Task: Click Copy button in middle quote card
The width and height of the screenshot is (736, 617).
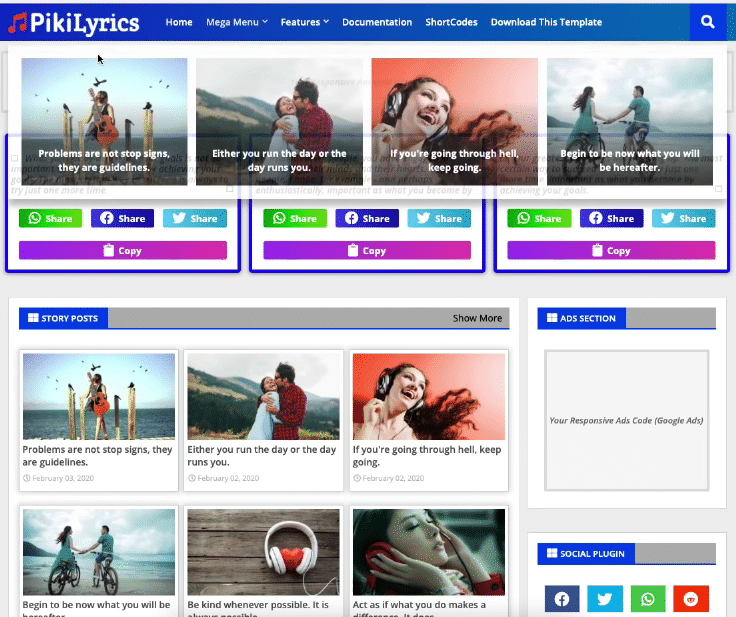Action: point(367,250)
